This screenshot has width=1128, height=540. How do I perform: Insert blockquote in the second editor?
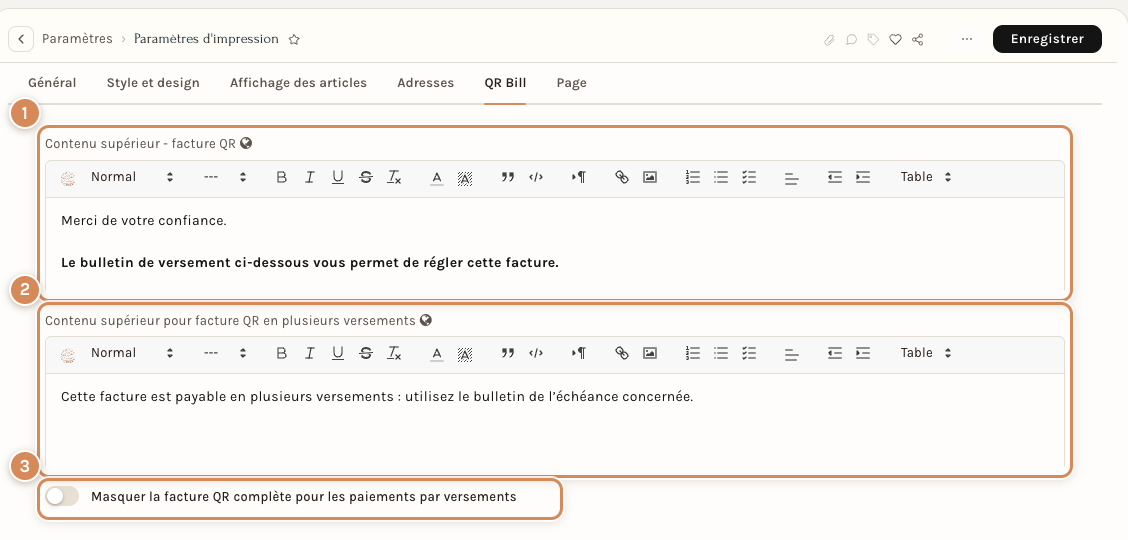pos(508,354)
